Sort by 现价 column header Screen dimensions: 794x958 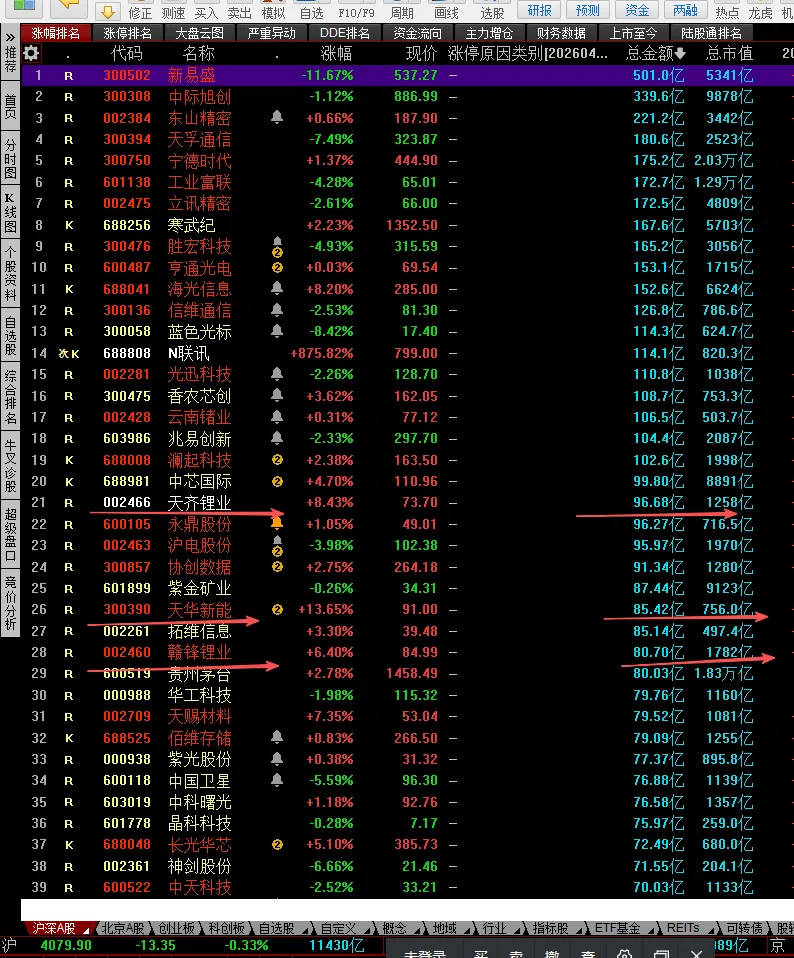(x=421, y=54)
